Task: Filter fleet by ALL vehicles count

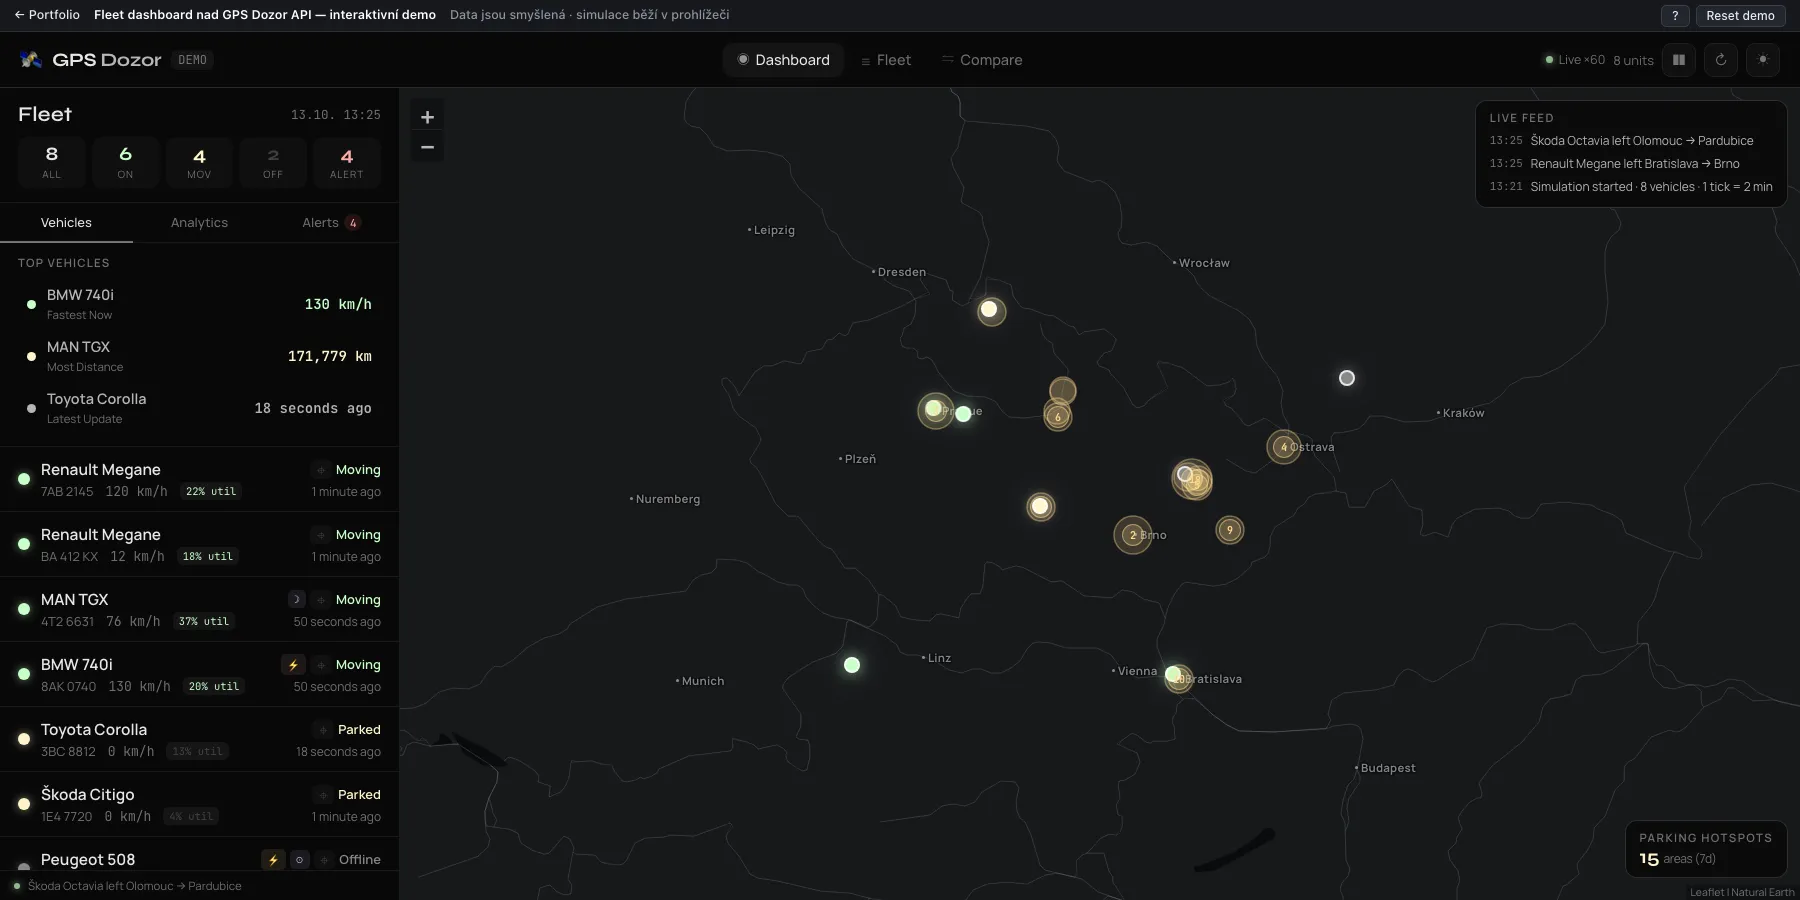Action: (51, 162)
